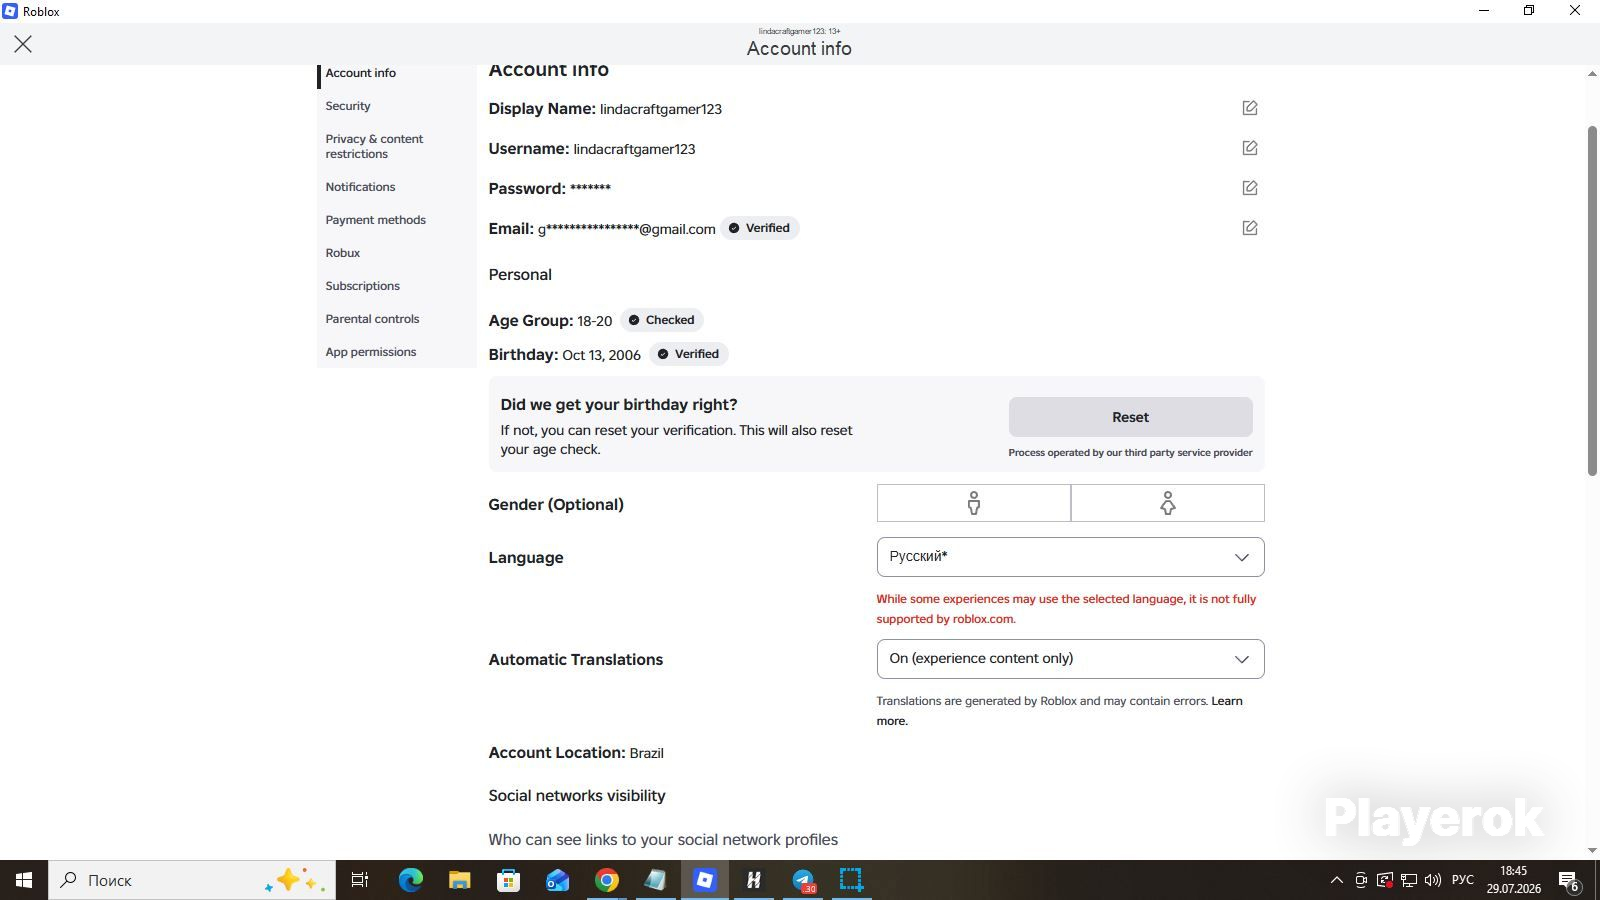Launch Google Chrome from the taskbar
This screenshot has height=900, width=1600.
pos(607,880)
